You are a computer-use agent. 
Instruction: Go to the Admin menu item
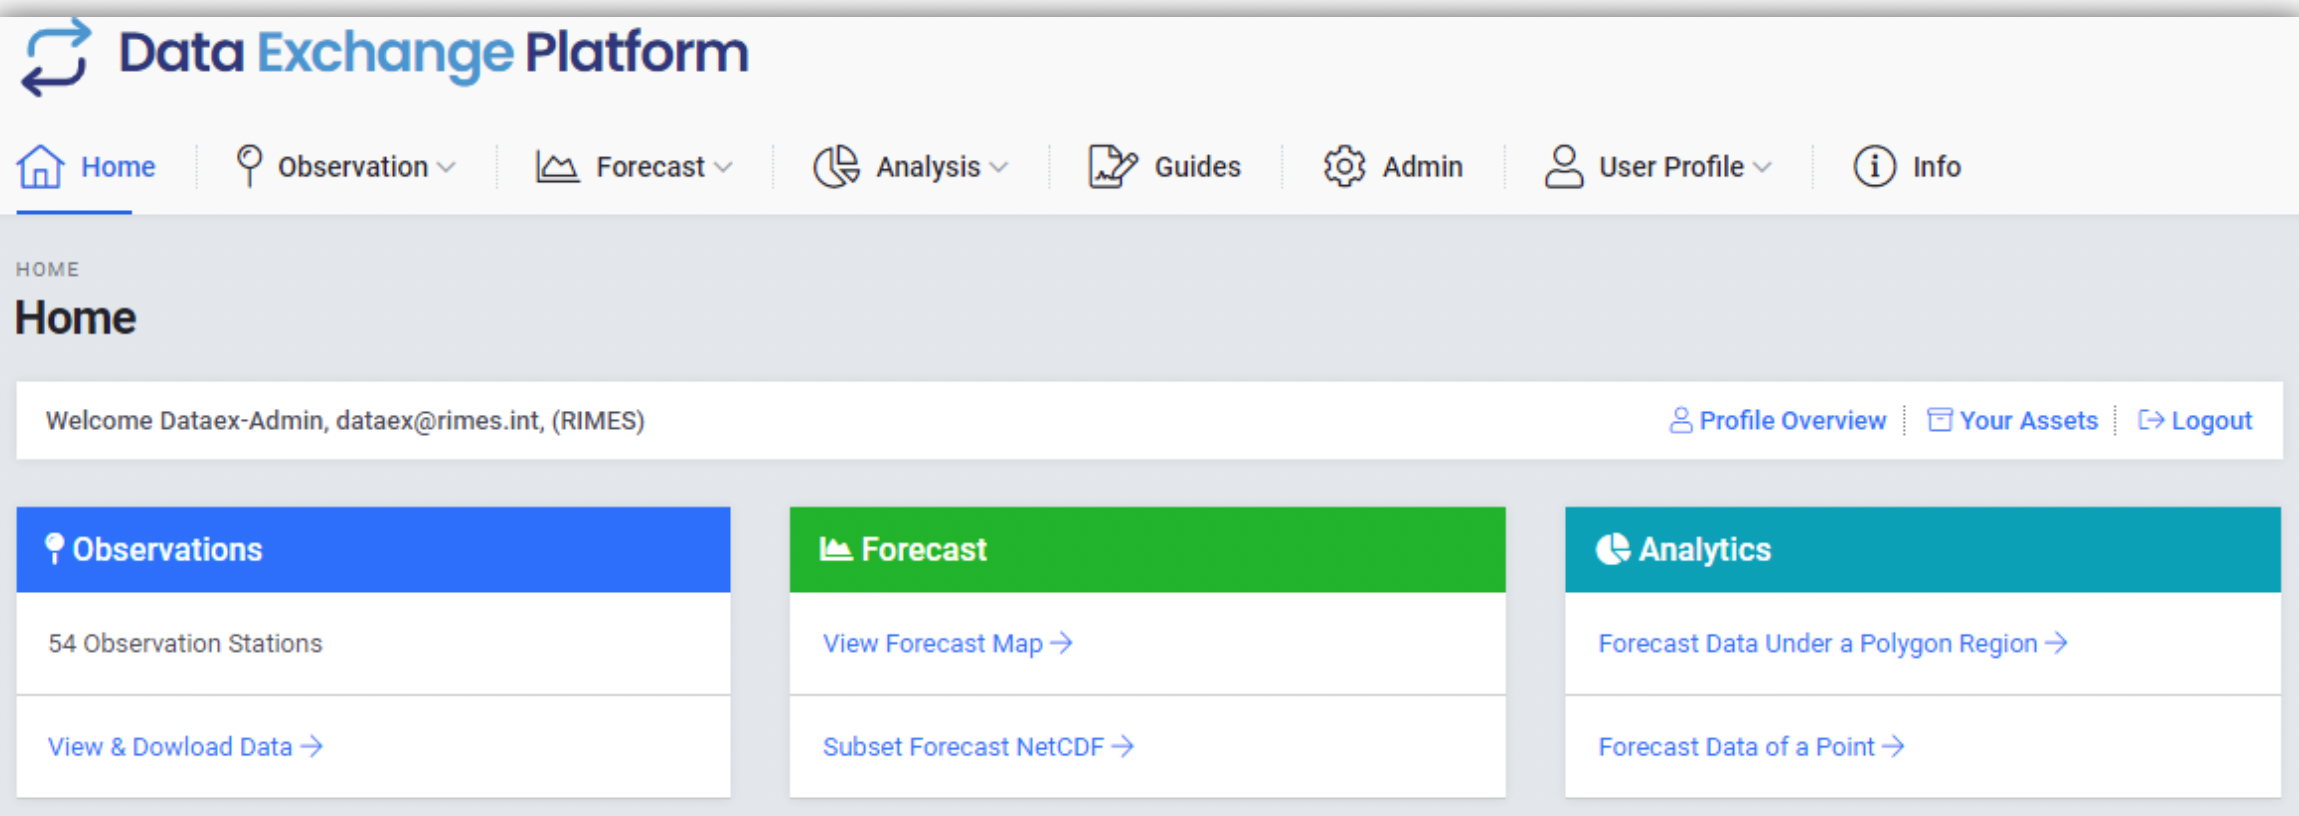pyautogui.click(x=1422, y=167)
